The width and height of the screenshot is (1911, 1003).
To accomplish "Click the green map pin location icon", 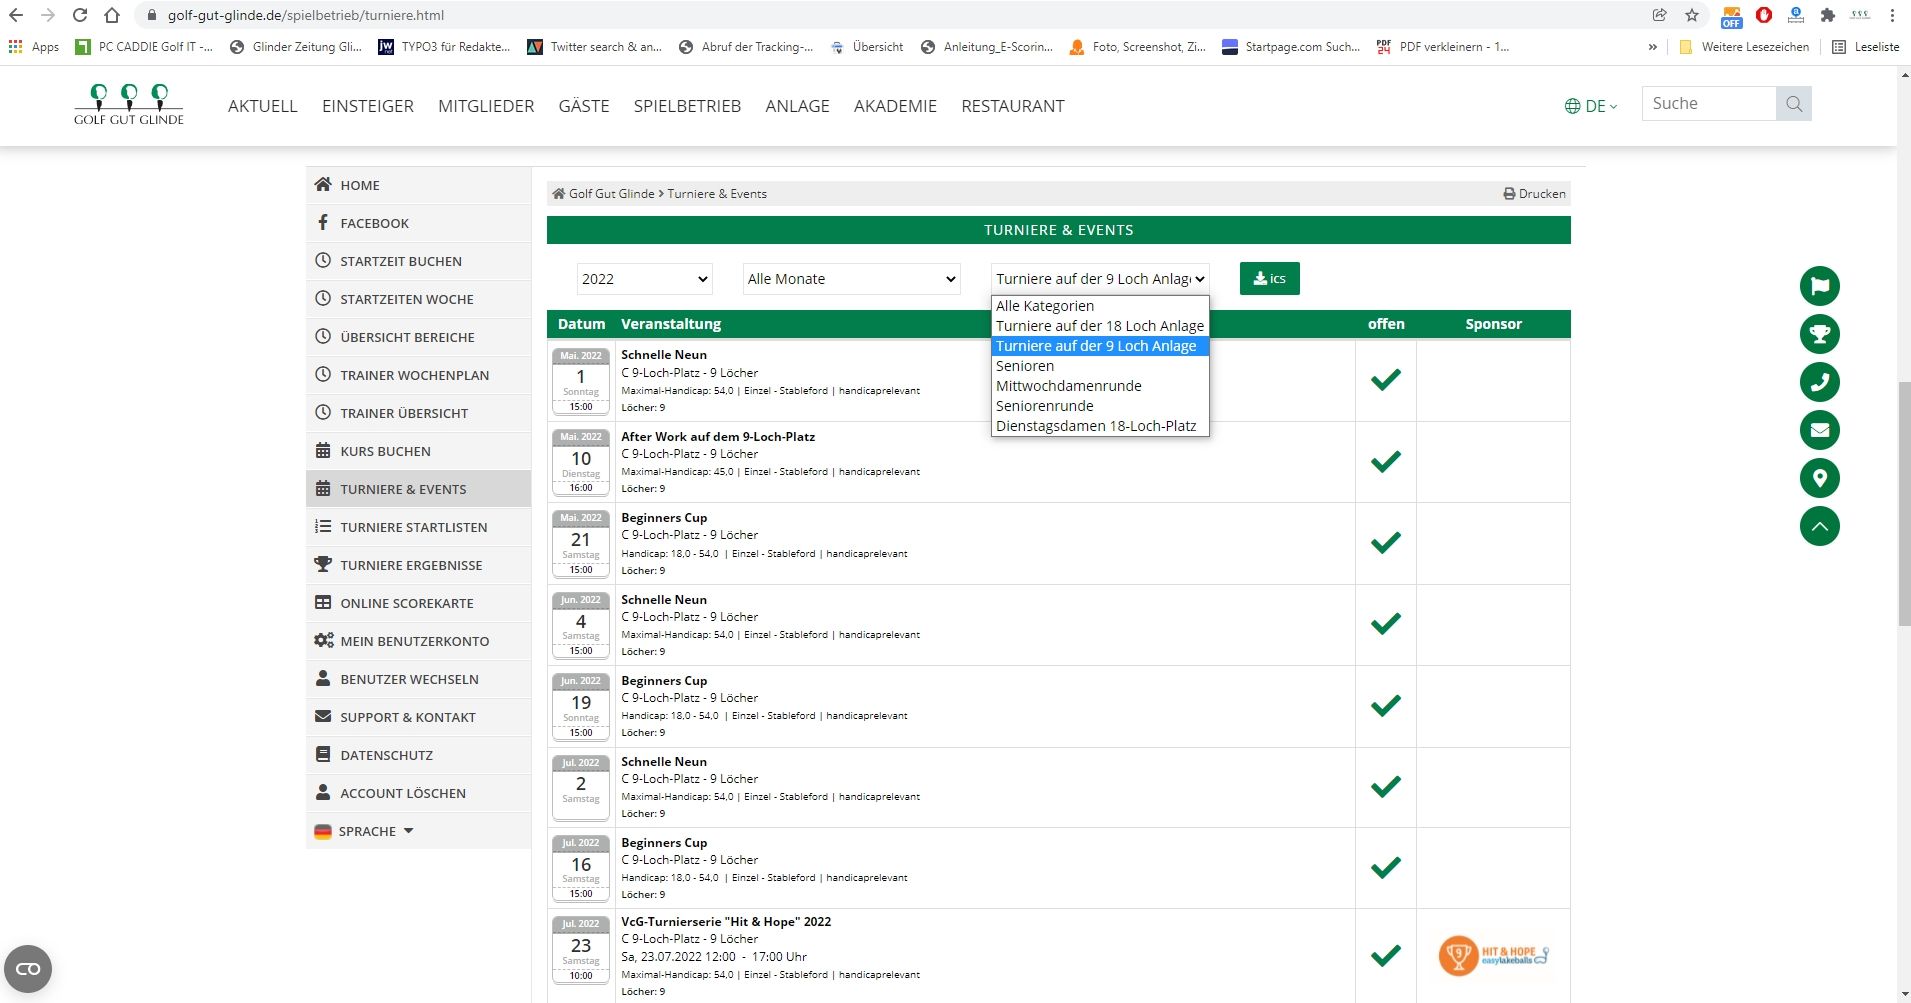I will click(x=1819, y=478).
